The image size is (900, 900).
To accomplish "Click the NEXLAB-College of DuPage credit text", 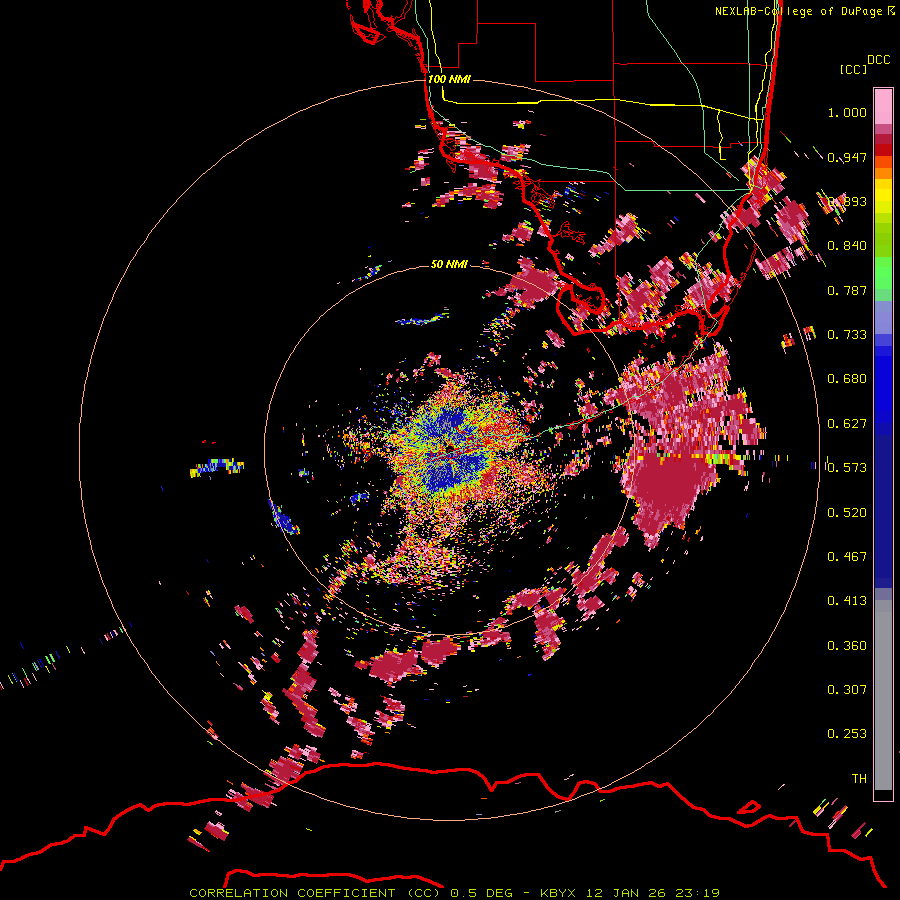I will pos(798,11).
